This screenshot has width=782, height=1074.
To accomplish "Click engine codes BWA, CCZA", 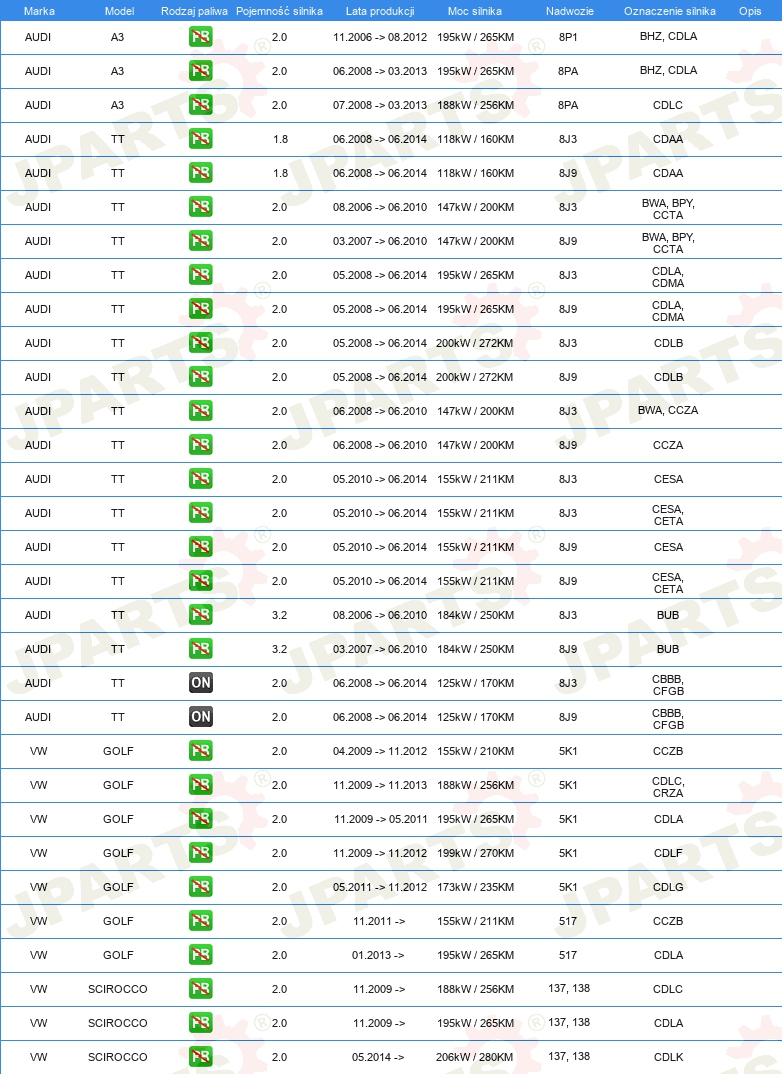I will coord(668,410).
